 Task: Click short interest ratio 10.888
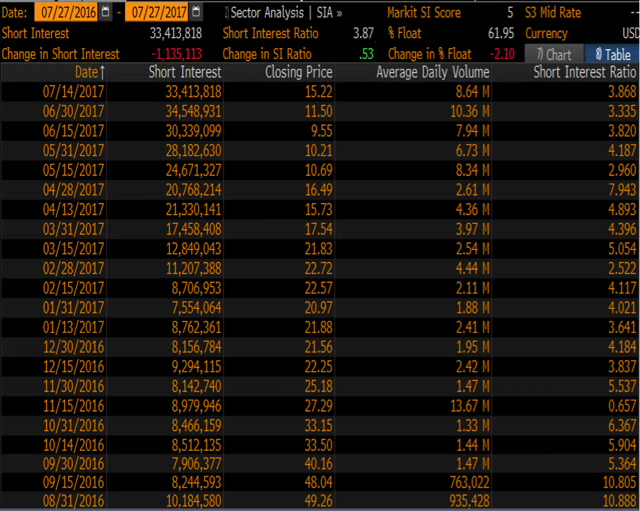click(620, 501)
